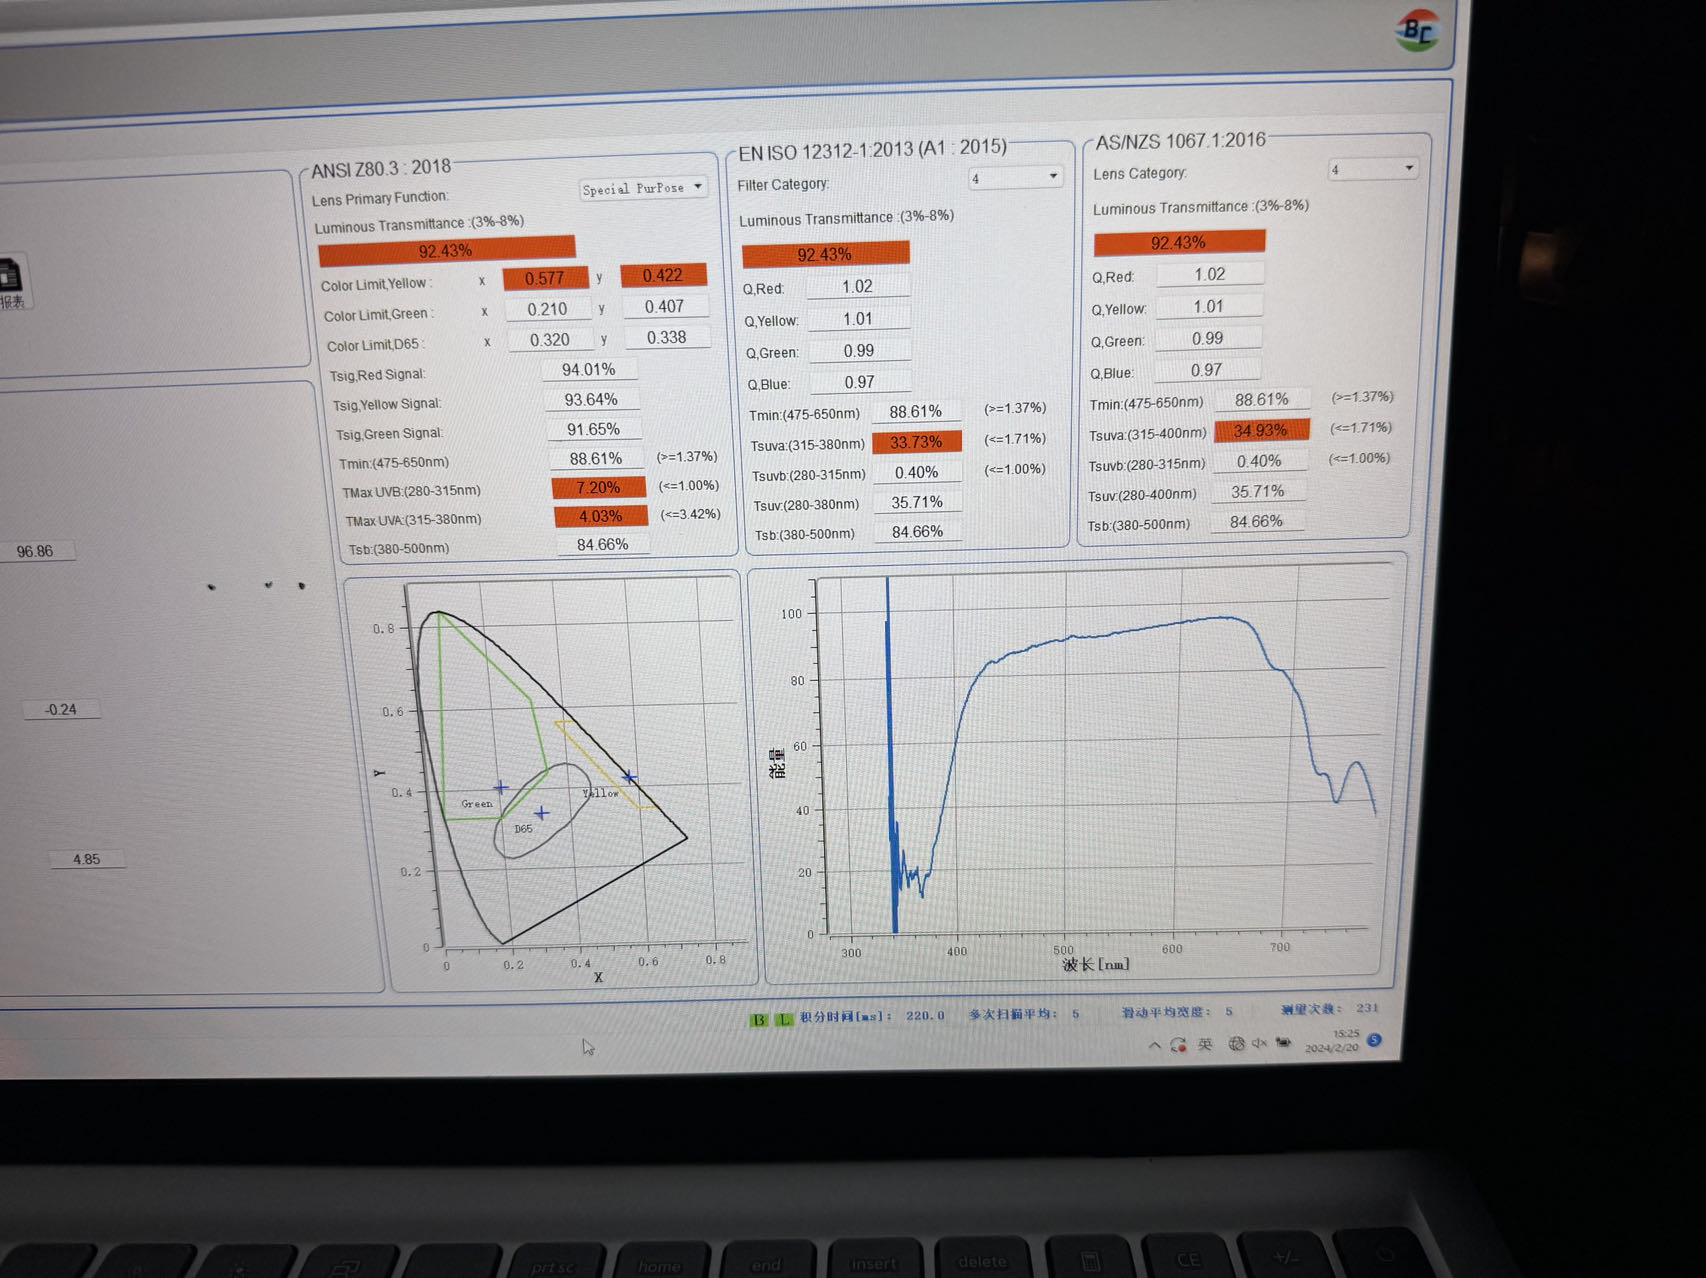Click the muted volume tray icon
This screenshot has height=1278, width=1706.
[x=1259, y=1043]
